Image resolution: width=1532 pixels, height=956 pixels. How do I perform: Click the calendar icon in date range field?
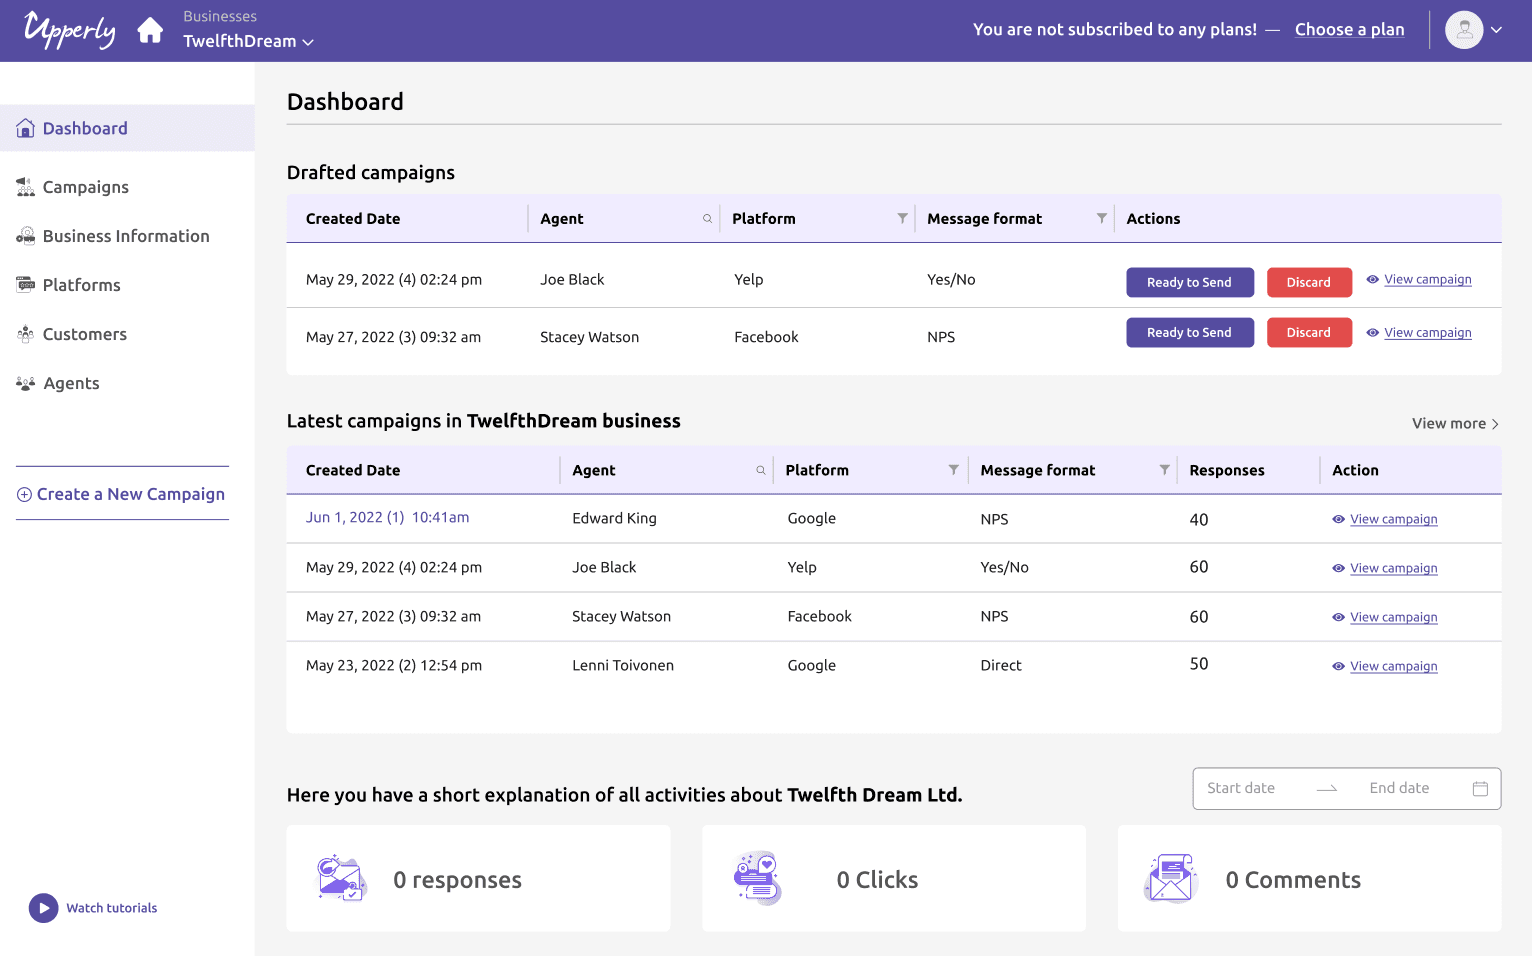click(1480, 789)
